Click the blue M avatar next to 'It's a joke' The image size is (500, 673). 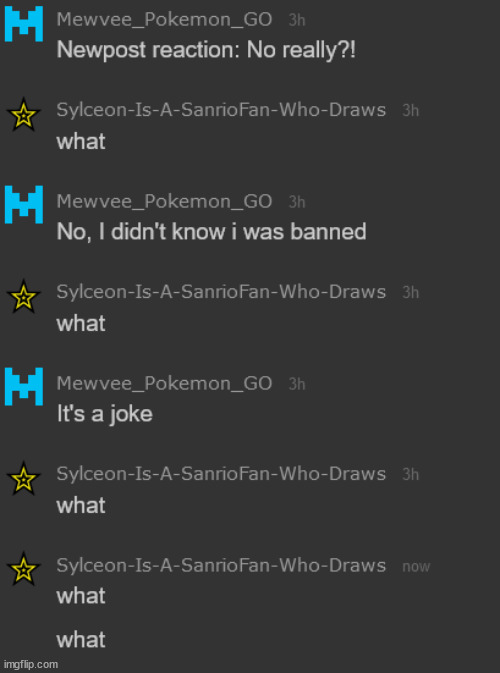pyautogui.click(x=24, y=386)
